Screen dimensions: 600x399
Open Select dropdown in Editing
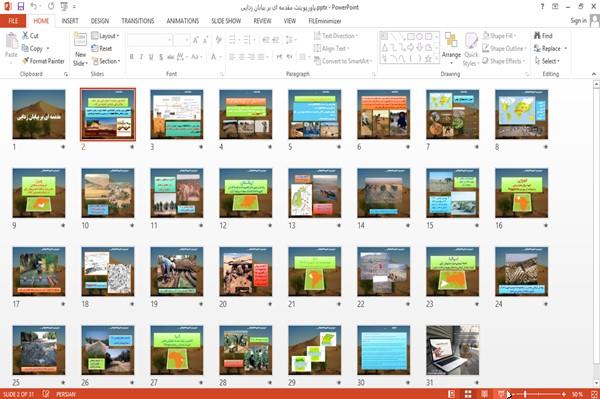tap(547, 61)
